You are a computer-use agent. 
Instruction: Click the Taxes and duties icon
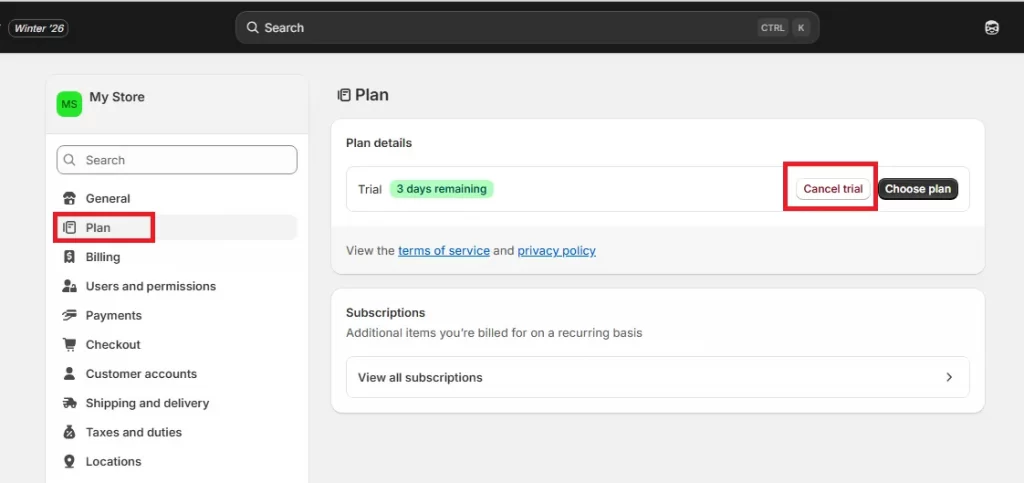click(x=69, y=432)
